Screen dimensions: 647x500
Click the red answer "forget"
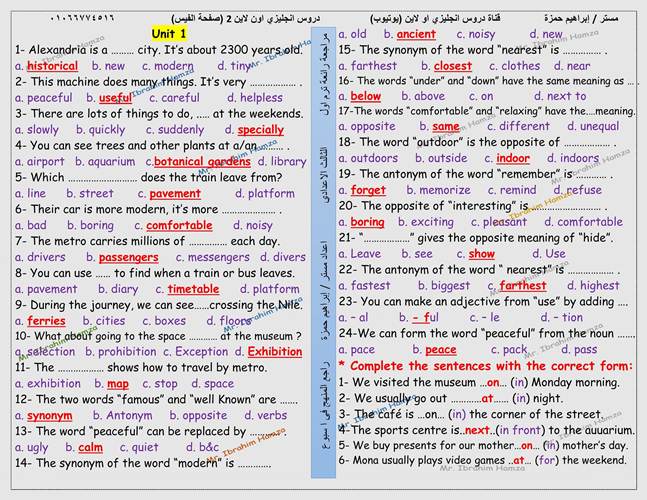click(368, 190)
